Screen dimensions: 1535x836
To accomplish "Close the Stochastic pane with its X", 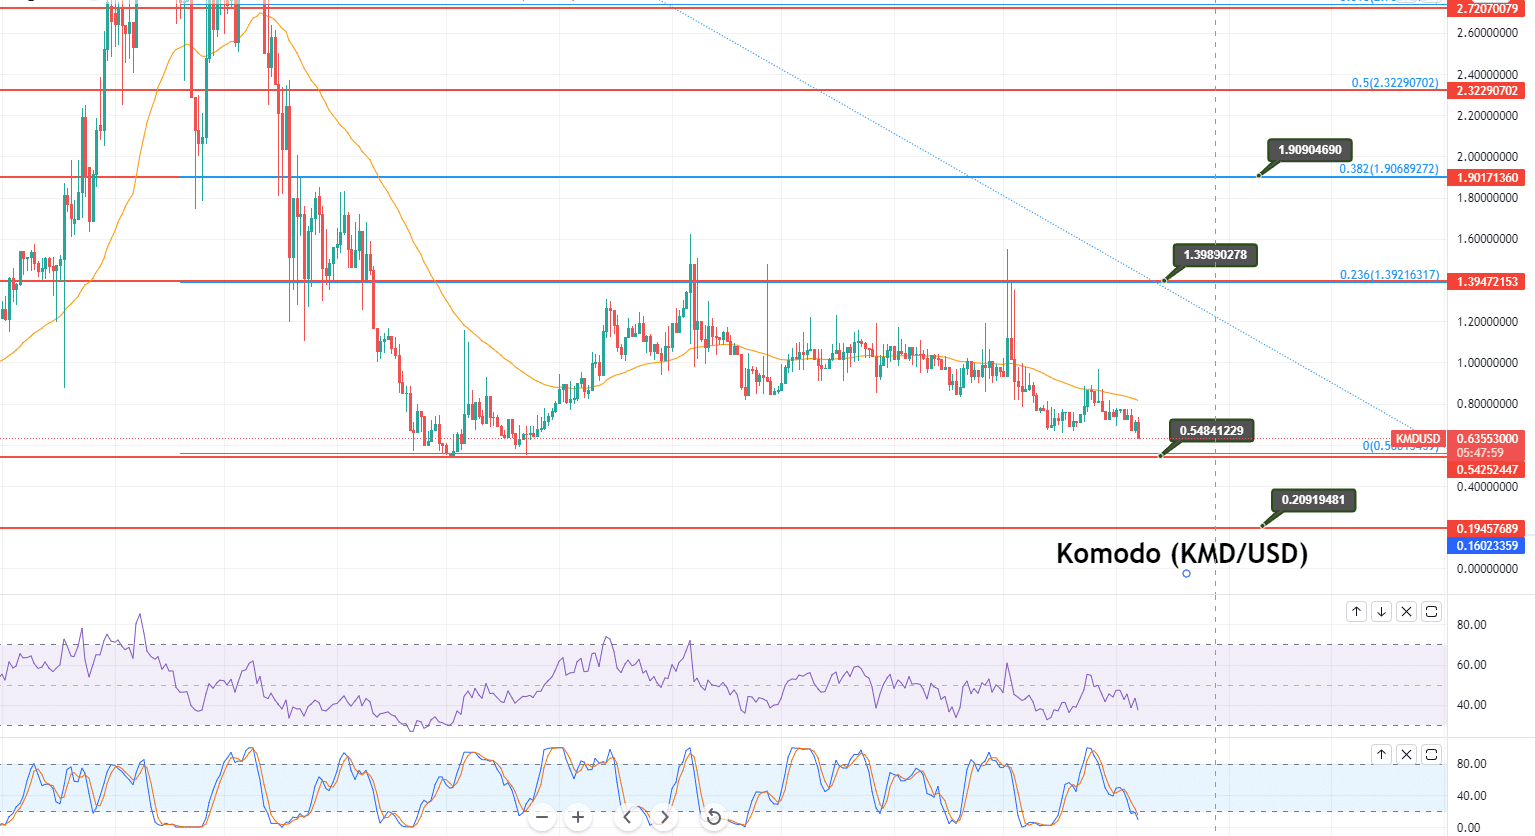I will [x=1406, y=754].
